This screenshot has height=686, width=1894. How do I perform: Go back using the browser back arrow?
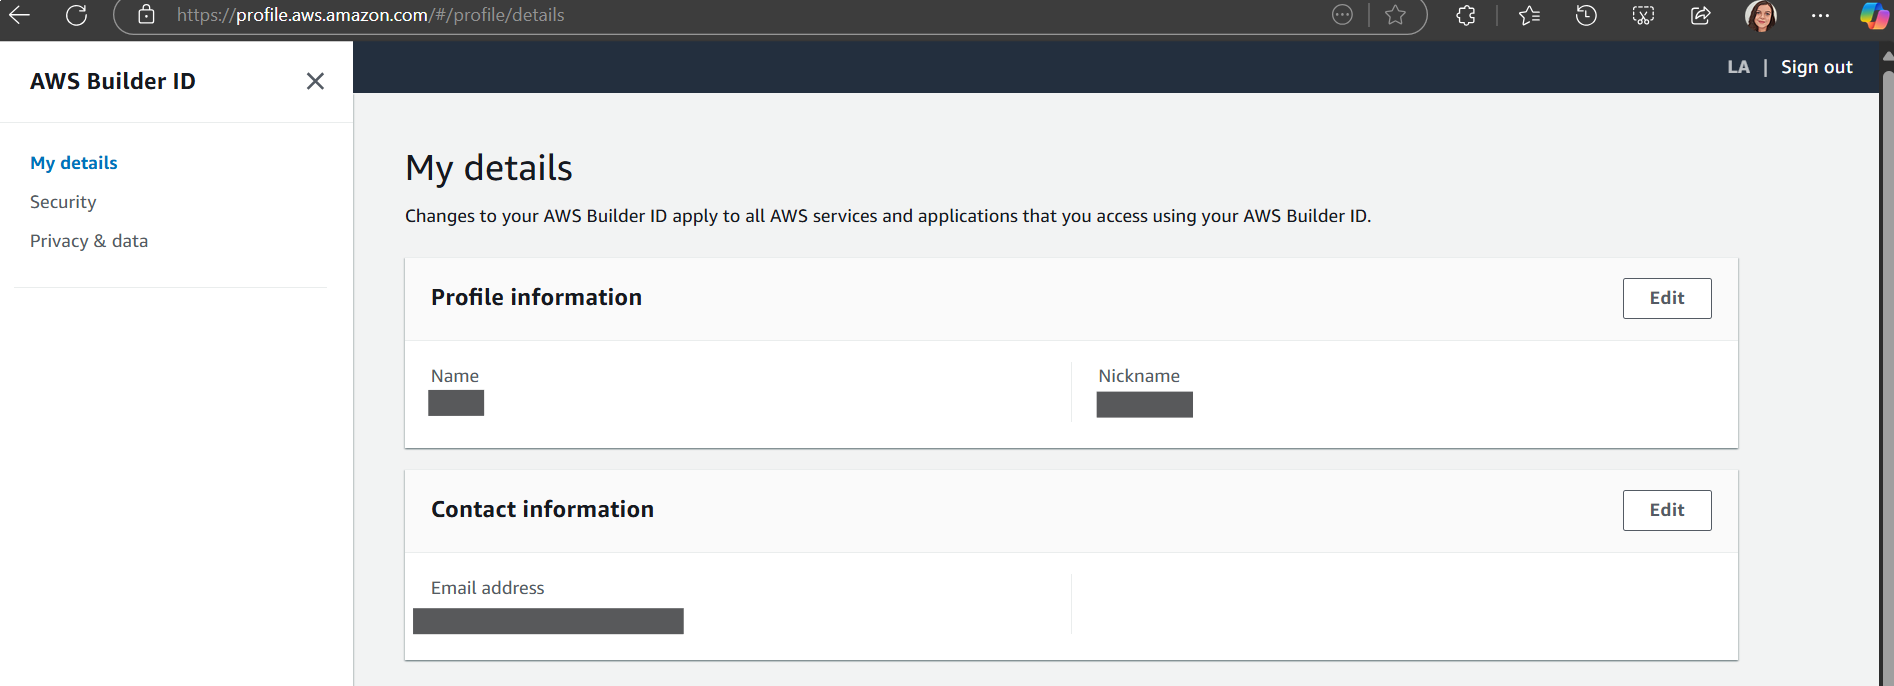point(19,15)
